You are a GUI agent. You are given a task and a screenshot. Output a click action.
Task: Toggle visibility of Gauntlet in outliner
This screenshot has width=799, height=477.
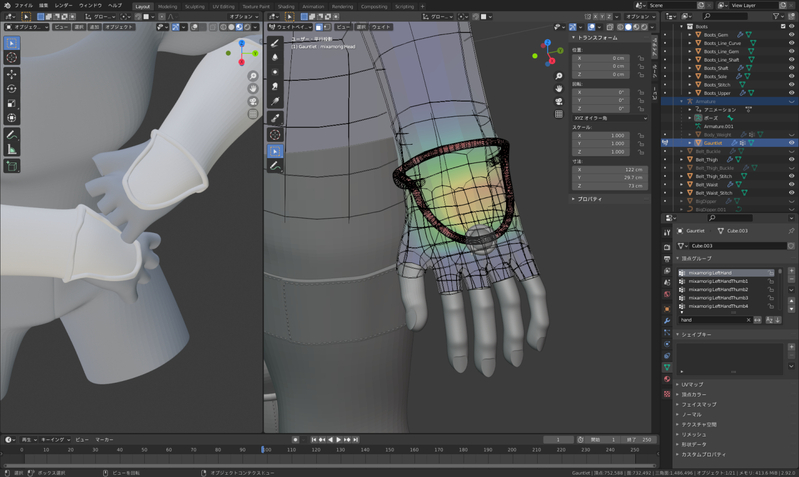tap(791, 143)
